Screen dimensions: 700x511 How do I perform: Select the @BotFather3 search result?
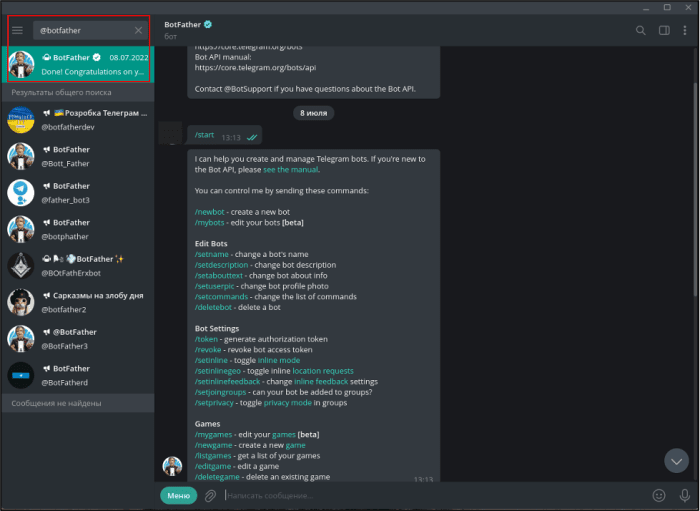click(78, 339)
